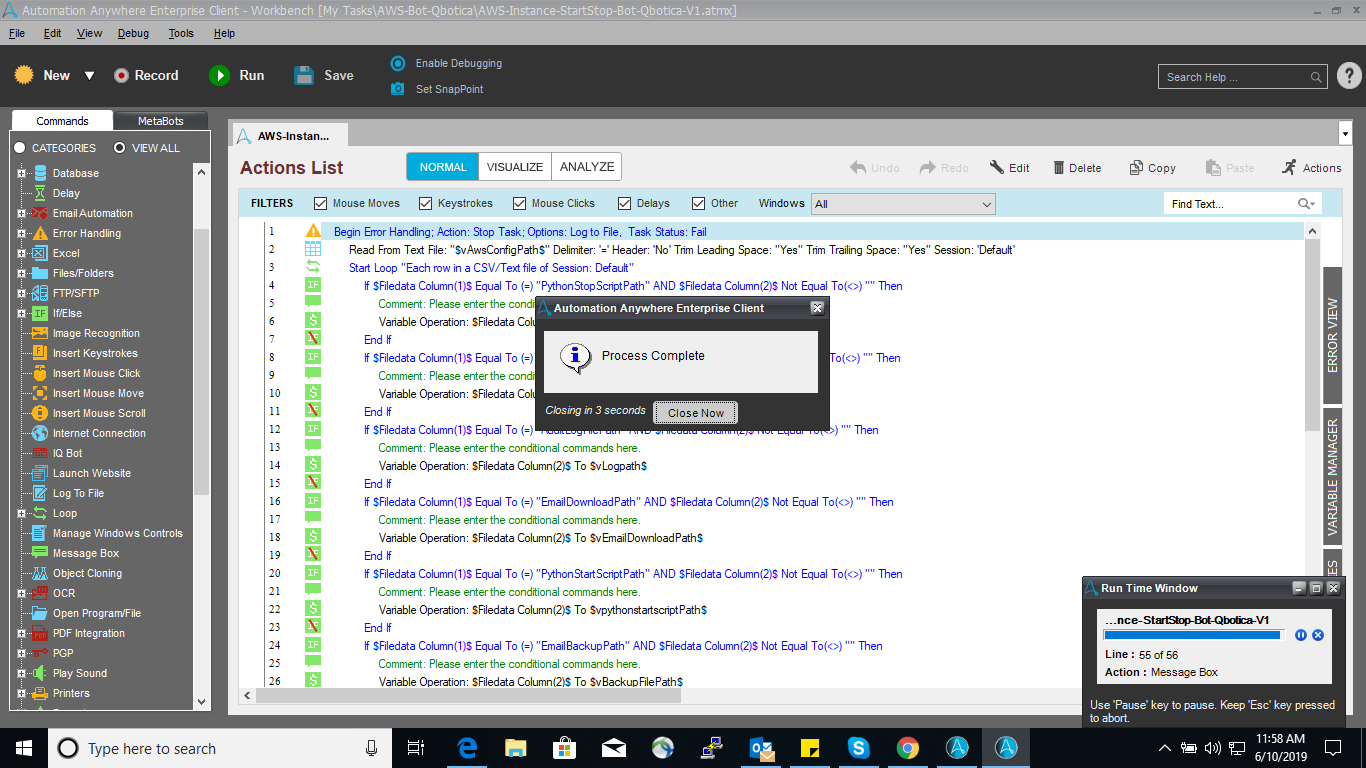Toggle the Other filter checkbox

pyautogui.click(x=699, y=203)
